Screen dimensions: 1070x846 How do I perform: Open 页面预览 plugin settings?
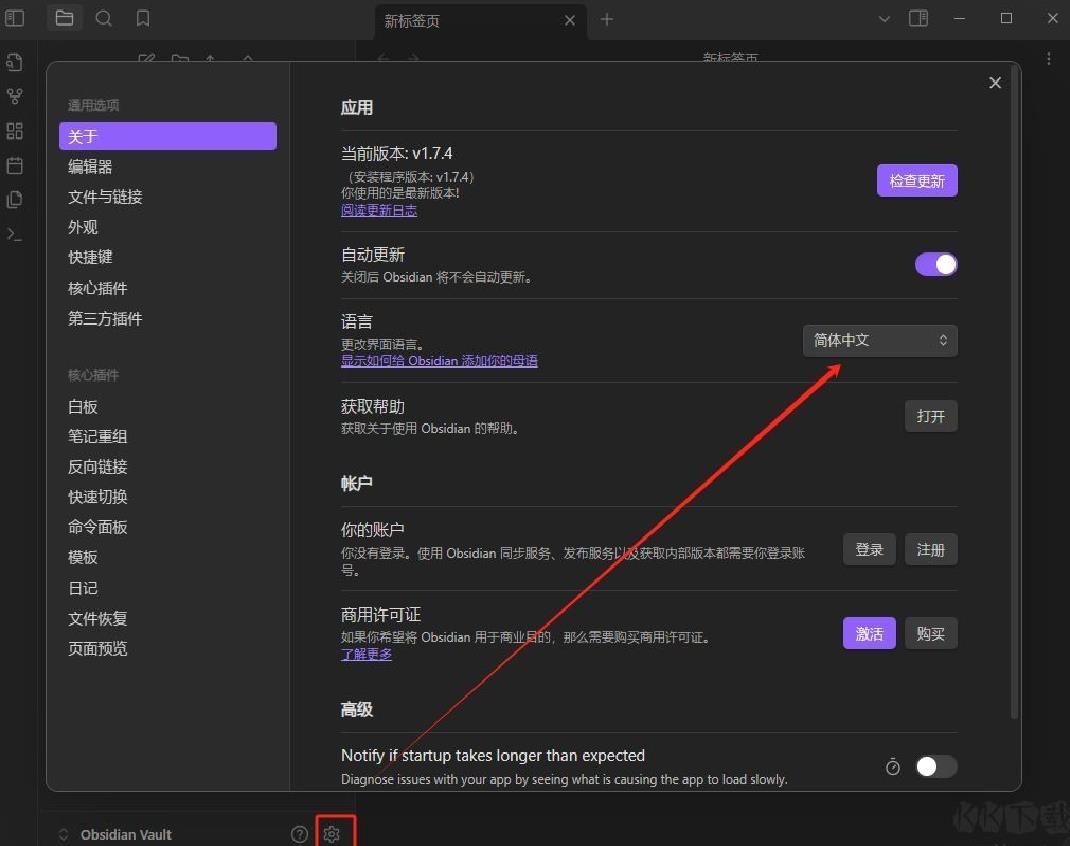(x=168, y=648)
